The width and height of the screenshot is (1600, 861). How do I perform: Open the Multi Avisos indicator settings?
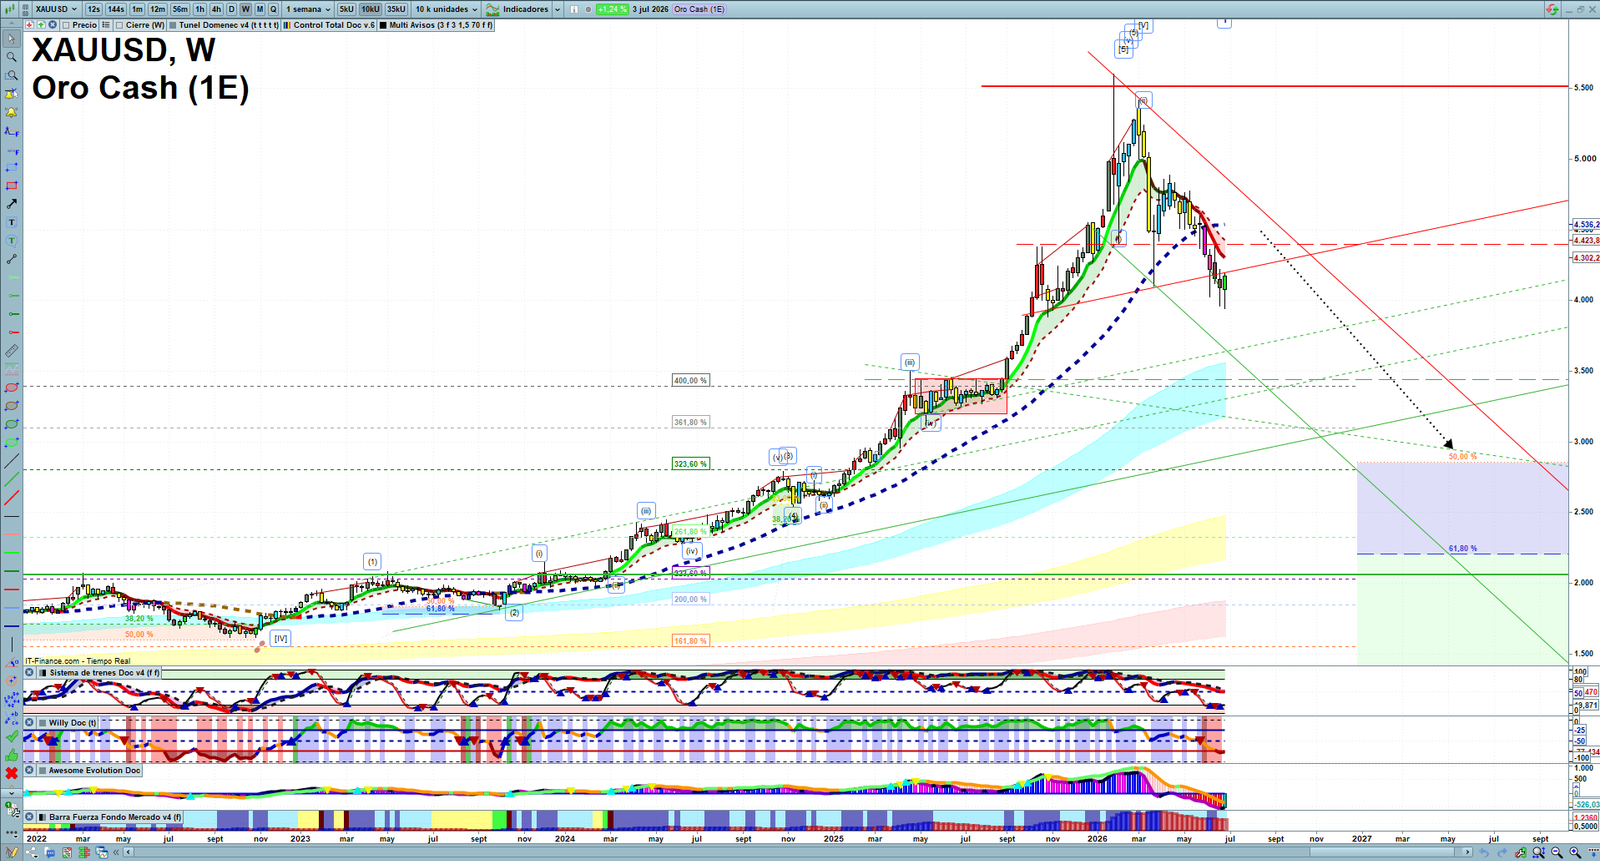tap(436, 25)
